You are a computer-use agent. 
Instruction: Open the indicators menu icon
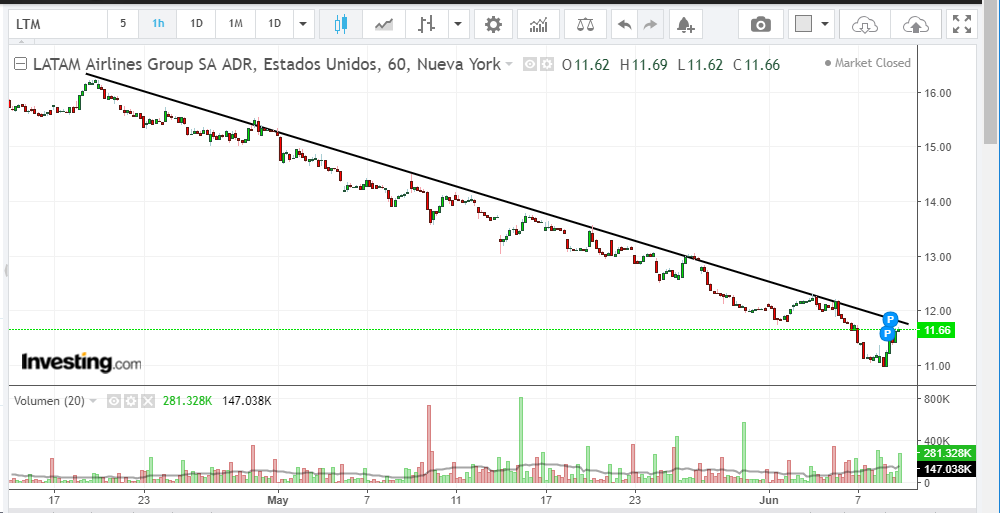tap(538, 24)
